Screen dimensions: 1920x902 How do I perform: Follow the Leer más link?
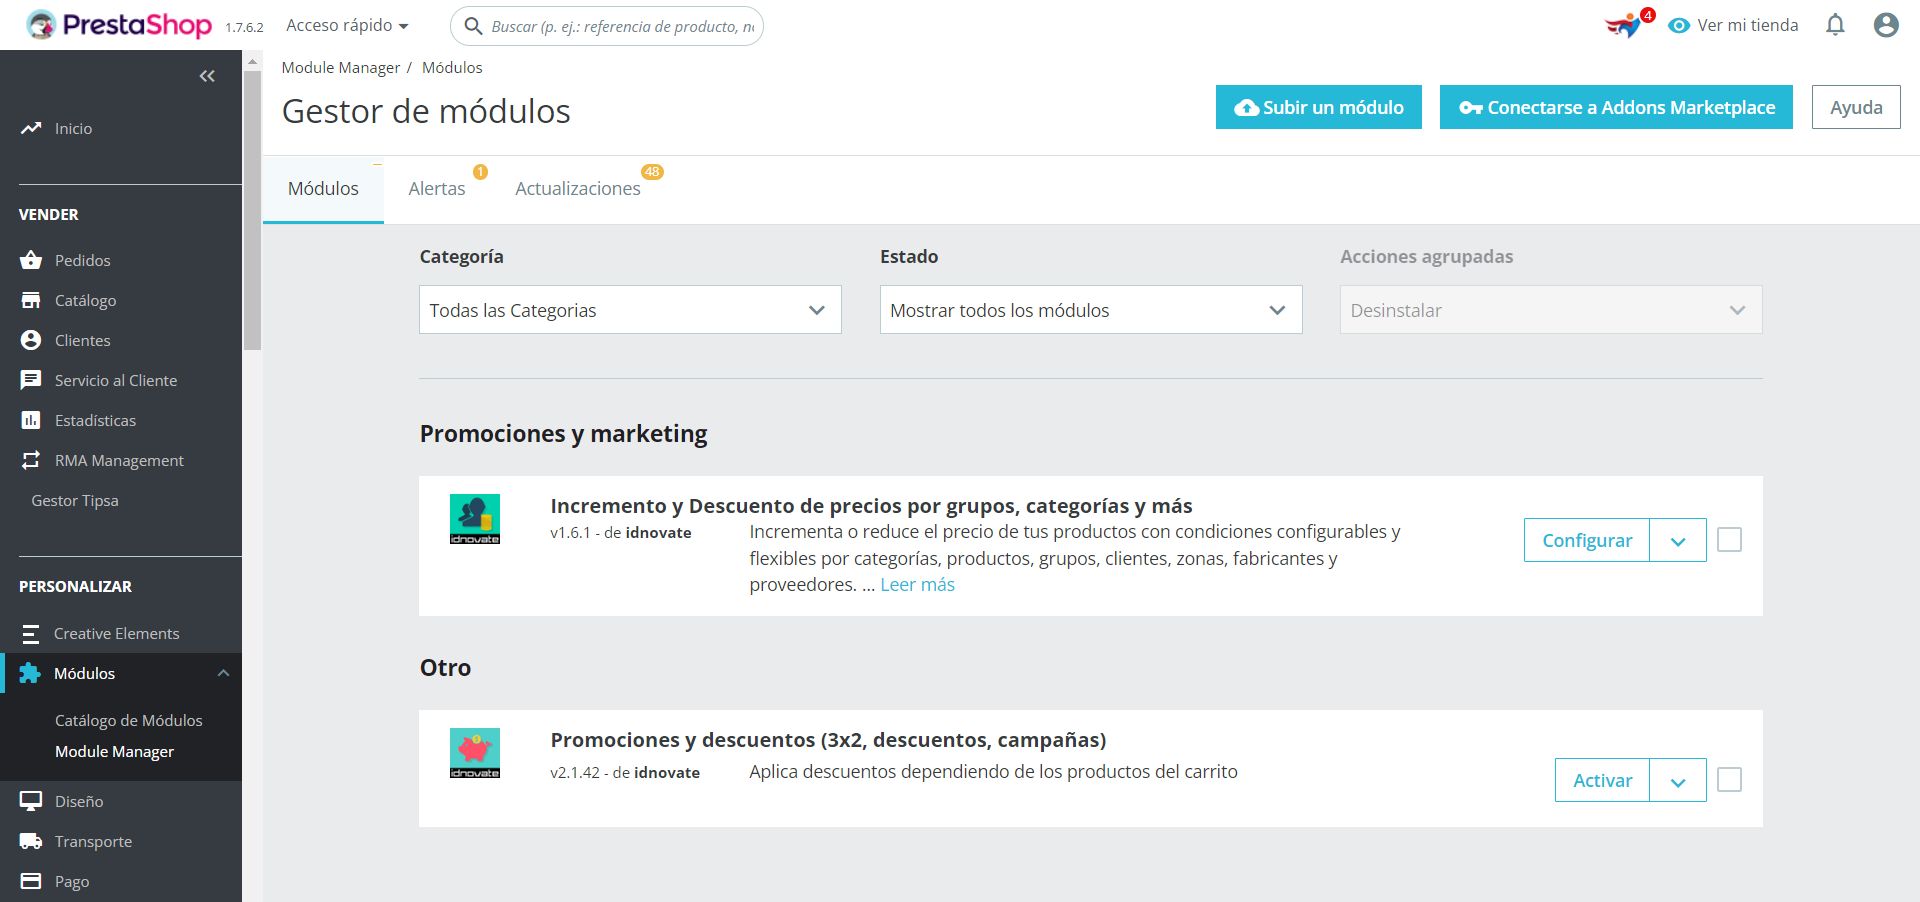click(917, 585)
